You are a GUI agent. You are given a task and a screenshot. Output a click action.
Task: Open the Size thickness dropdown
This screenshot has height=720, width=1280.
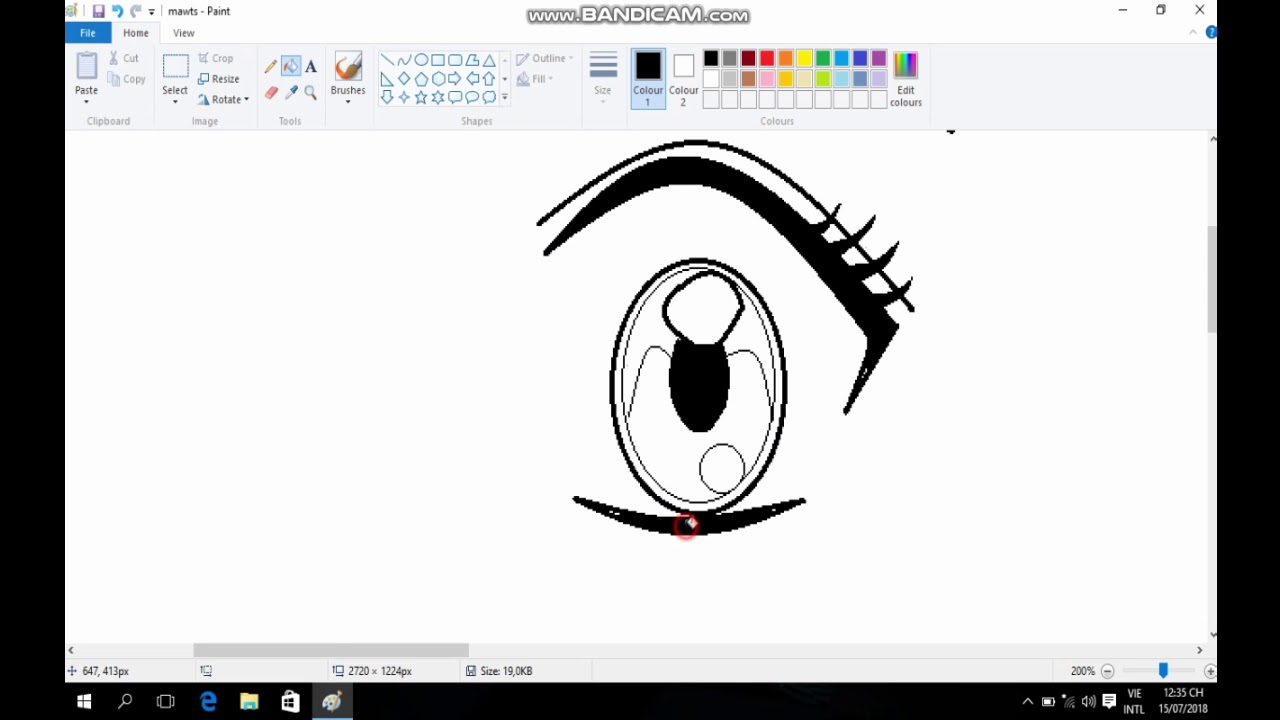coord(603,77)
